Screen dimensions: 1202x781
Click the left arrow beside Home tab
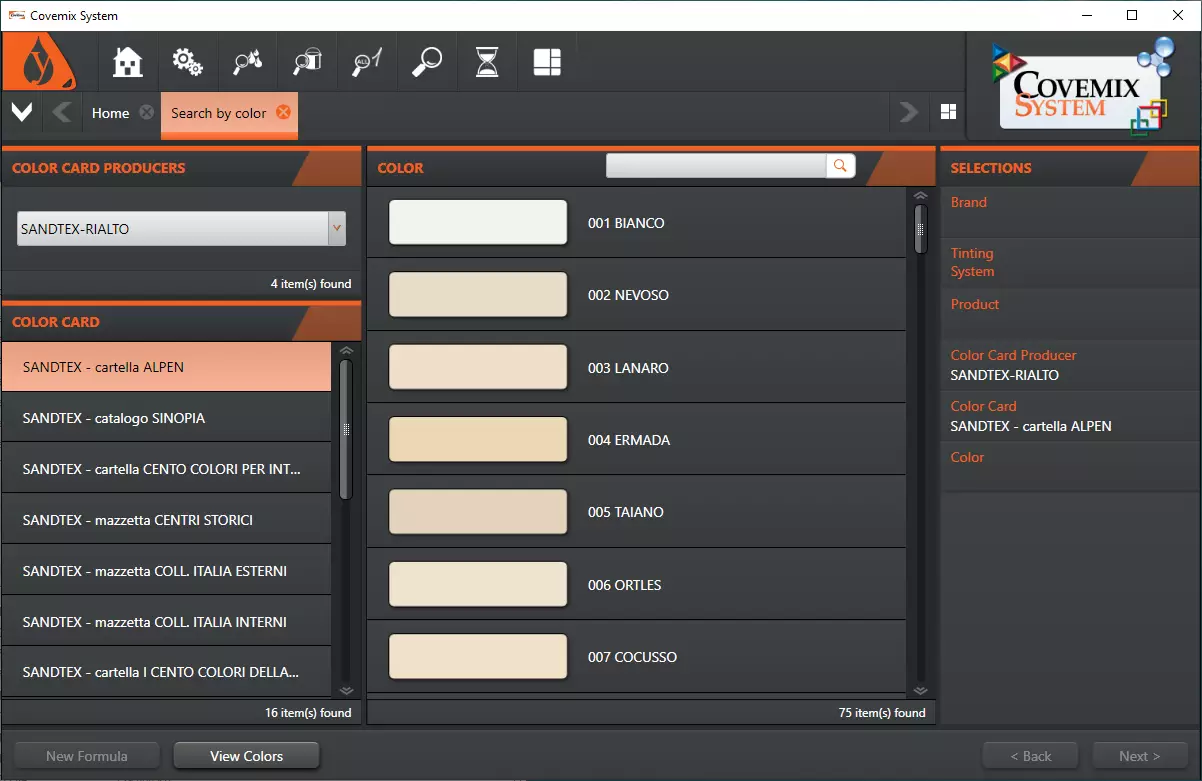[x=61, y=113]
